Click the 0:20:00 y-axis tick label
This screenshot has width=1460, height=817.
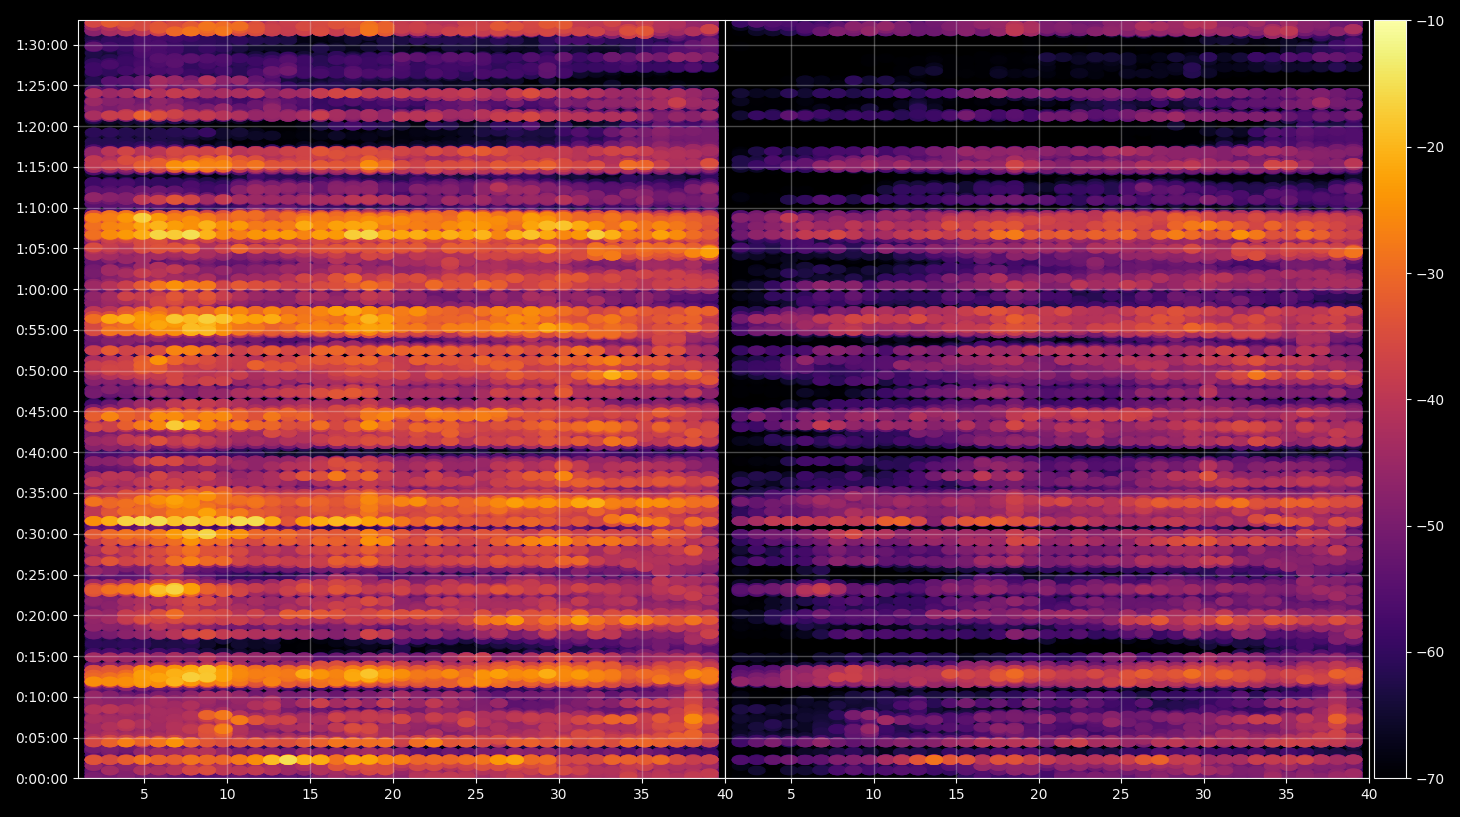pos(42,616)
